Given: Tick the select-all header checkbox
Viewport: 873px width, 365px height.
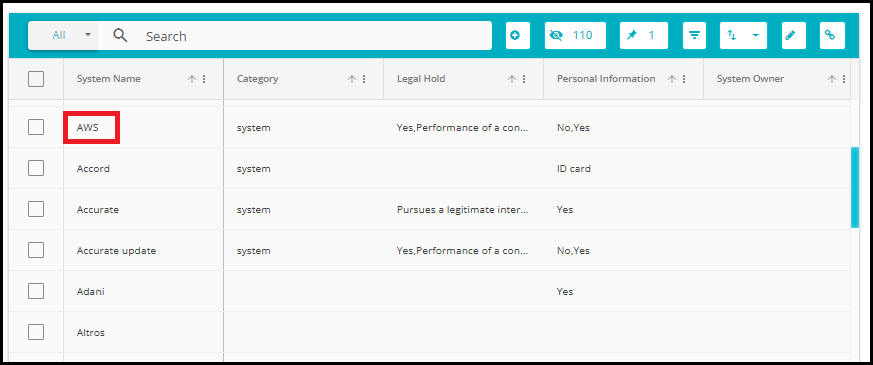Looking at the screenshot, I should 36,79.
